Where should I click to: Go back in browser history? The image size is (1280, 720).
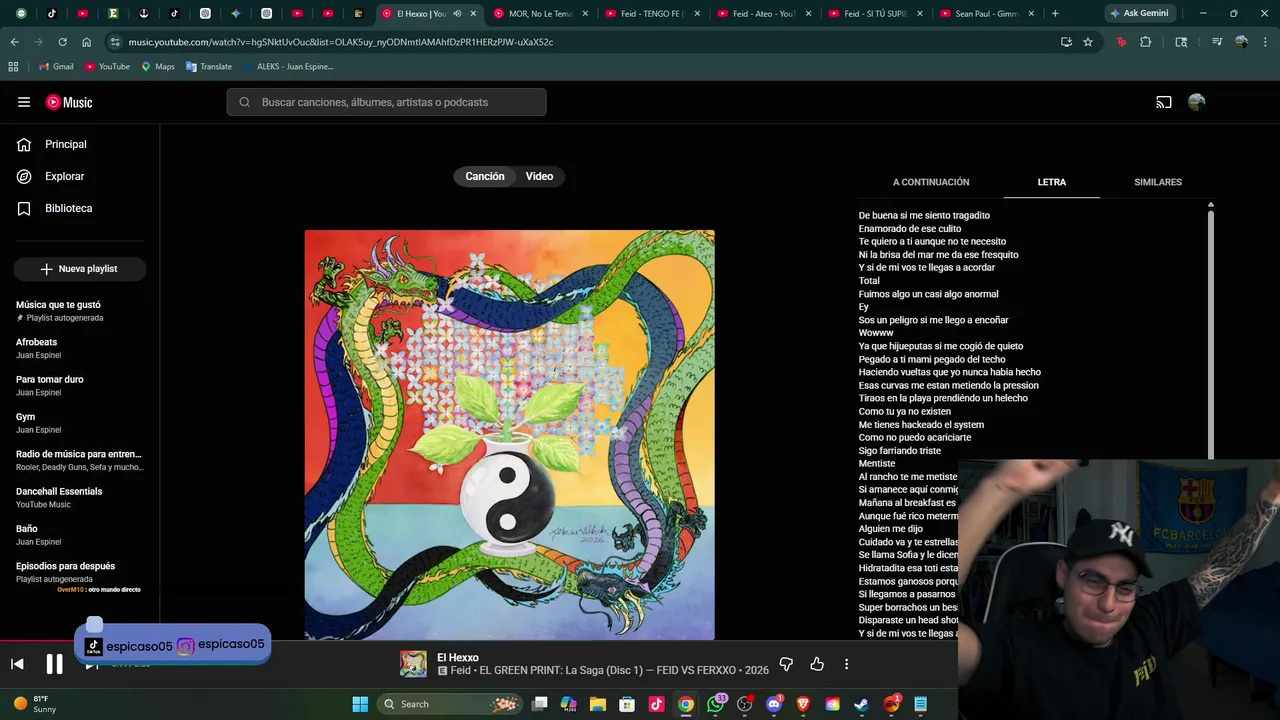(14, 42)
